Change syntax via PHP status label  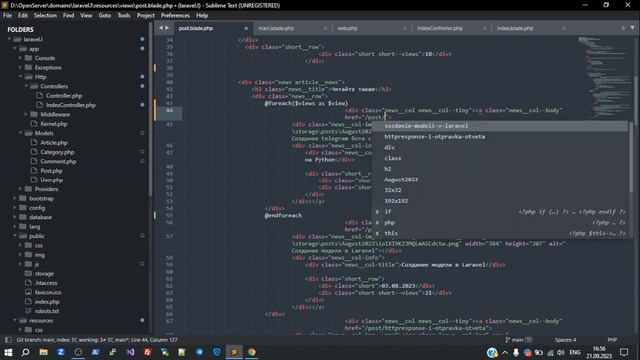coord(612,340)
